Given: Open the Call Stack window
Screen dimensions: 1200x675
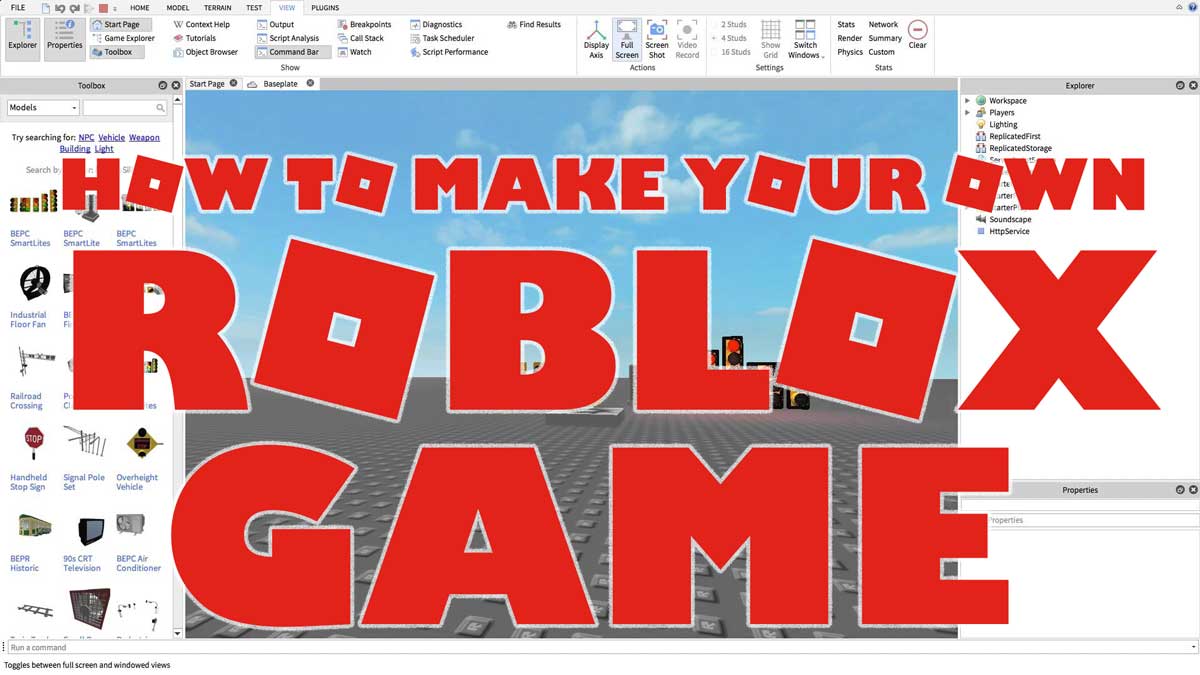Looking at the screenshot, I should pyautogui.click(x=359, y=38).
